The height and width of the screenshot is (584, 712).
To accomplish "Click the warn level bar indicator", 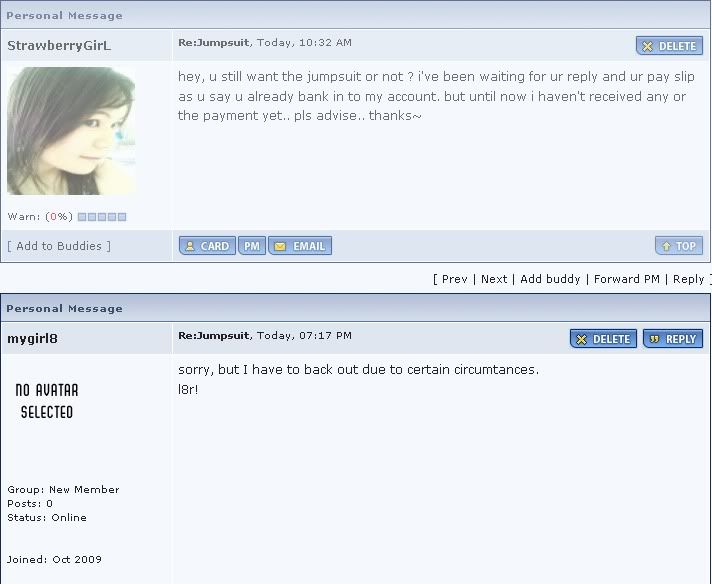I will click(102, 217).
